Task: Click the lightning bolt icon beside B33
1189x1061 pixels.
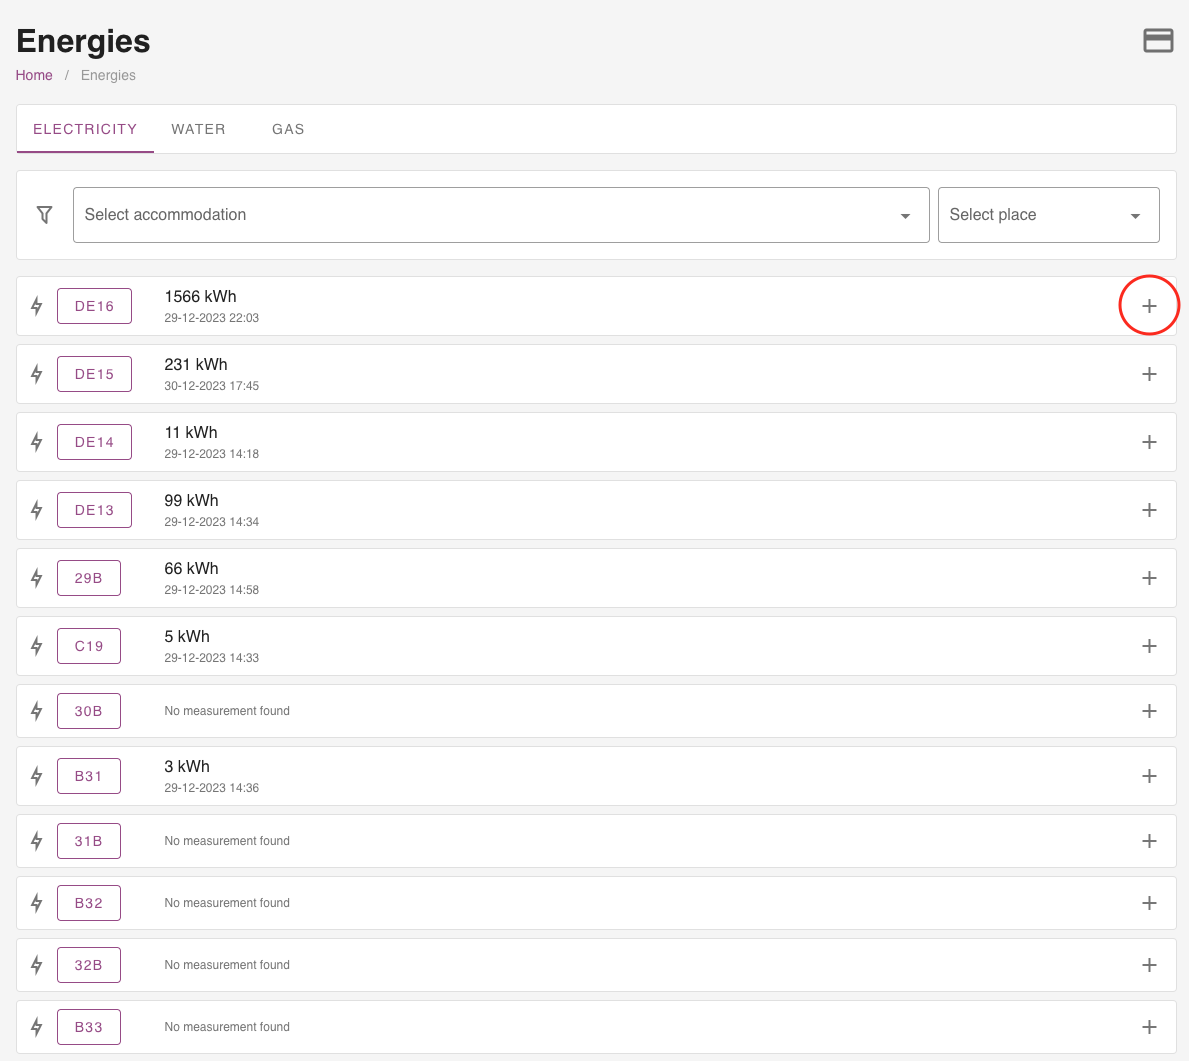Action: click(x=36, y=1027)
